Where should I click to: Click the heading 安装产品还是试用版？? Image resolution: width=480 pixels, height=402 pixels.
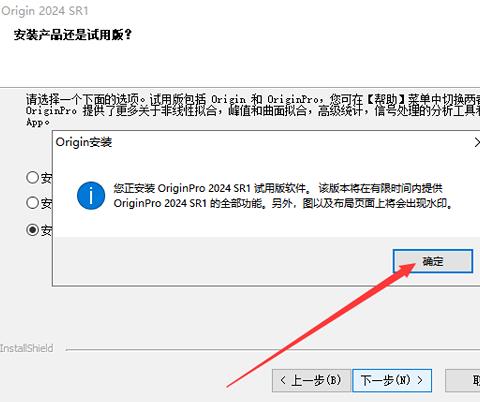tap(73, 35)
